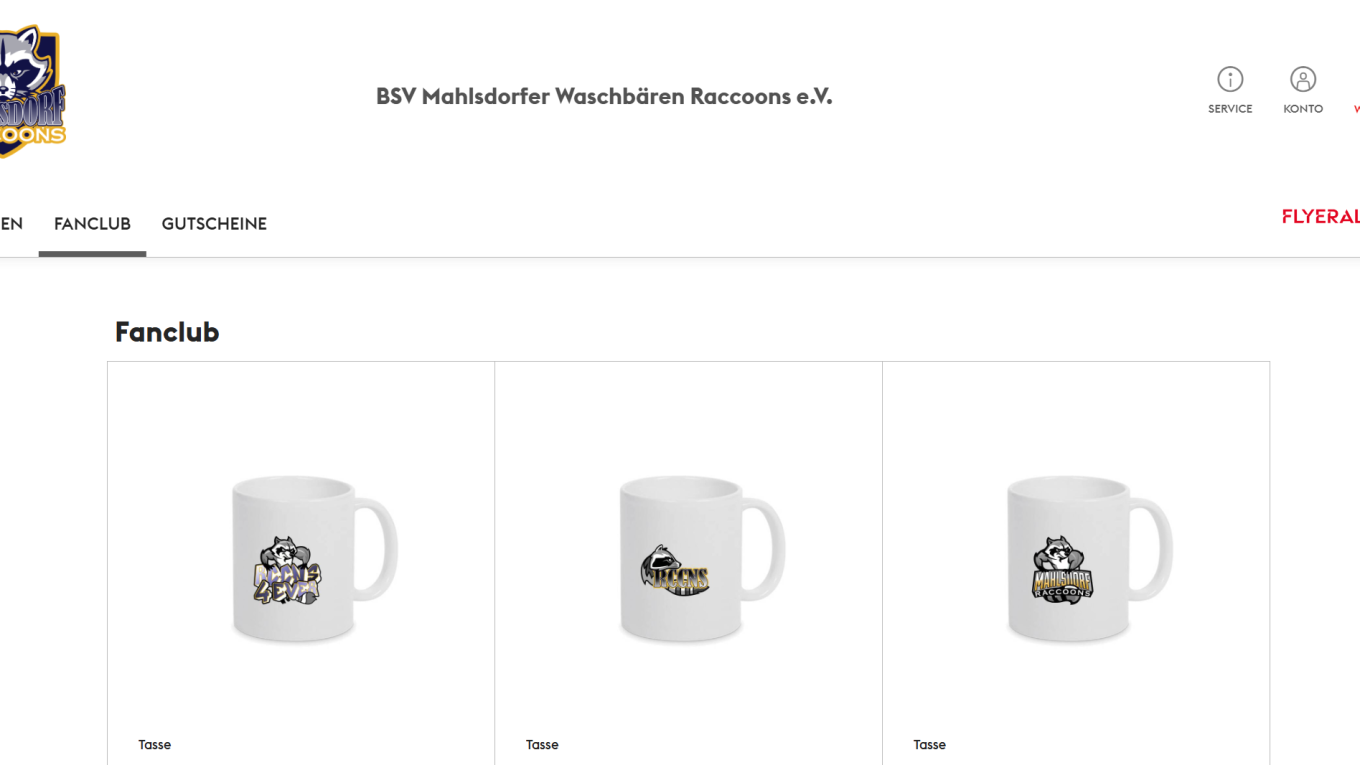1360x765 pixels.
Task: Open the third product's Tasse label
Action: tap(930, 745)
